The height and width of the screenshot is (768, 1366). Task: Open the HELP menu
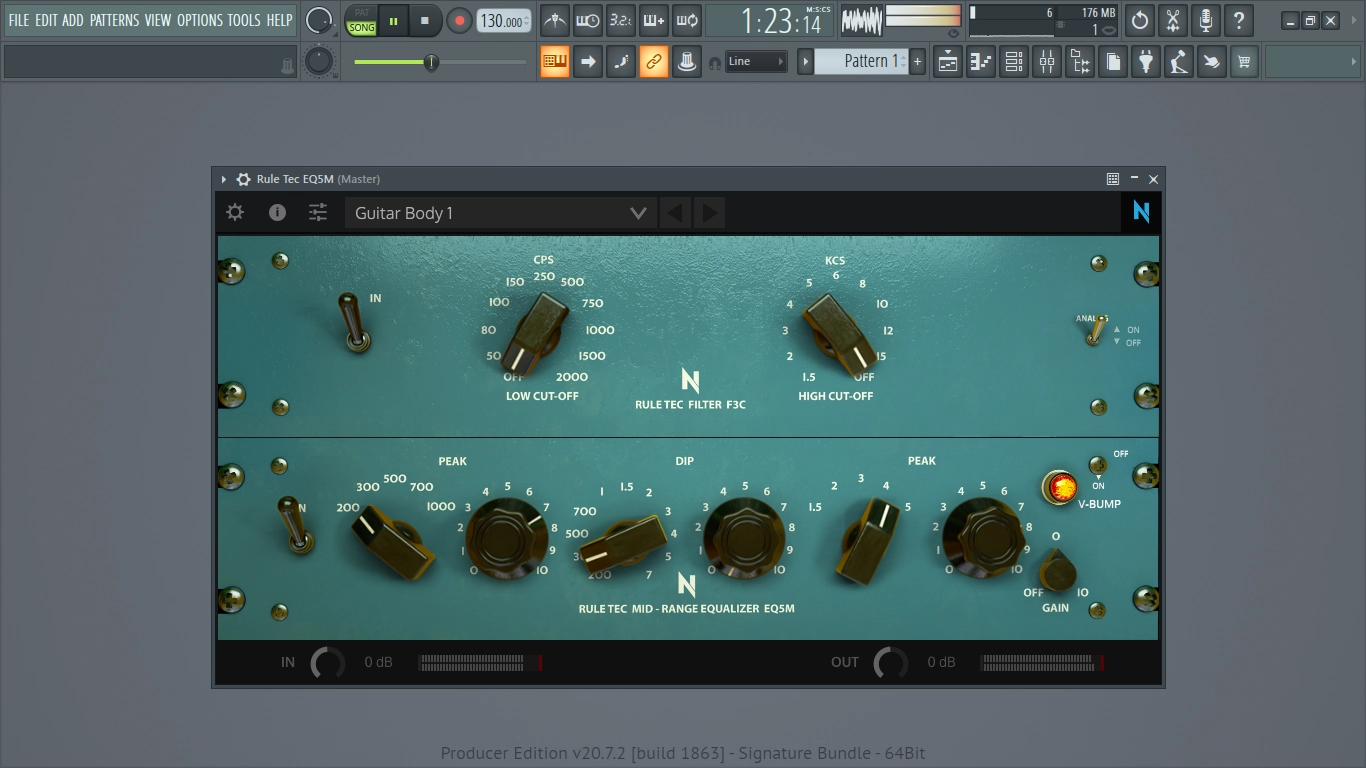point(279,20)
